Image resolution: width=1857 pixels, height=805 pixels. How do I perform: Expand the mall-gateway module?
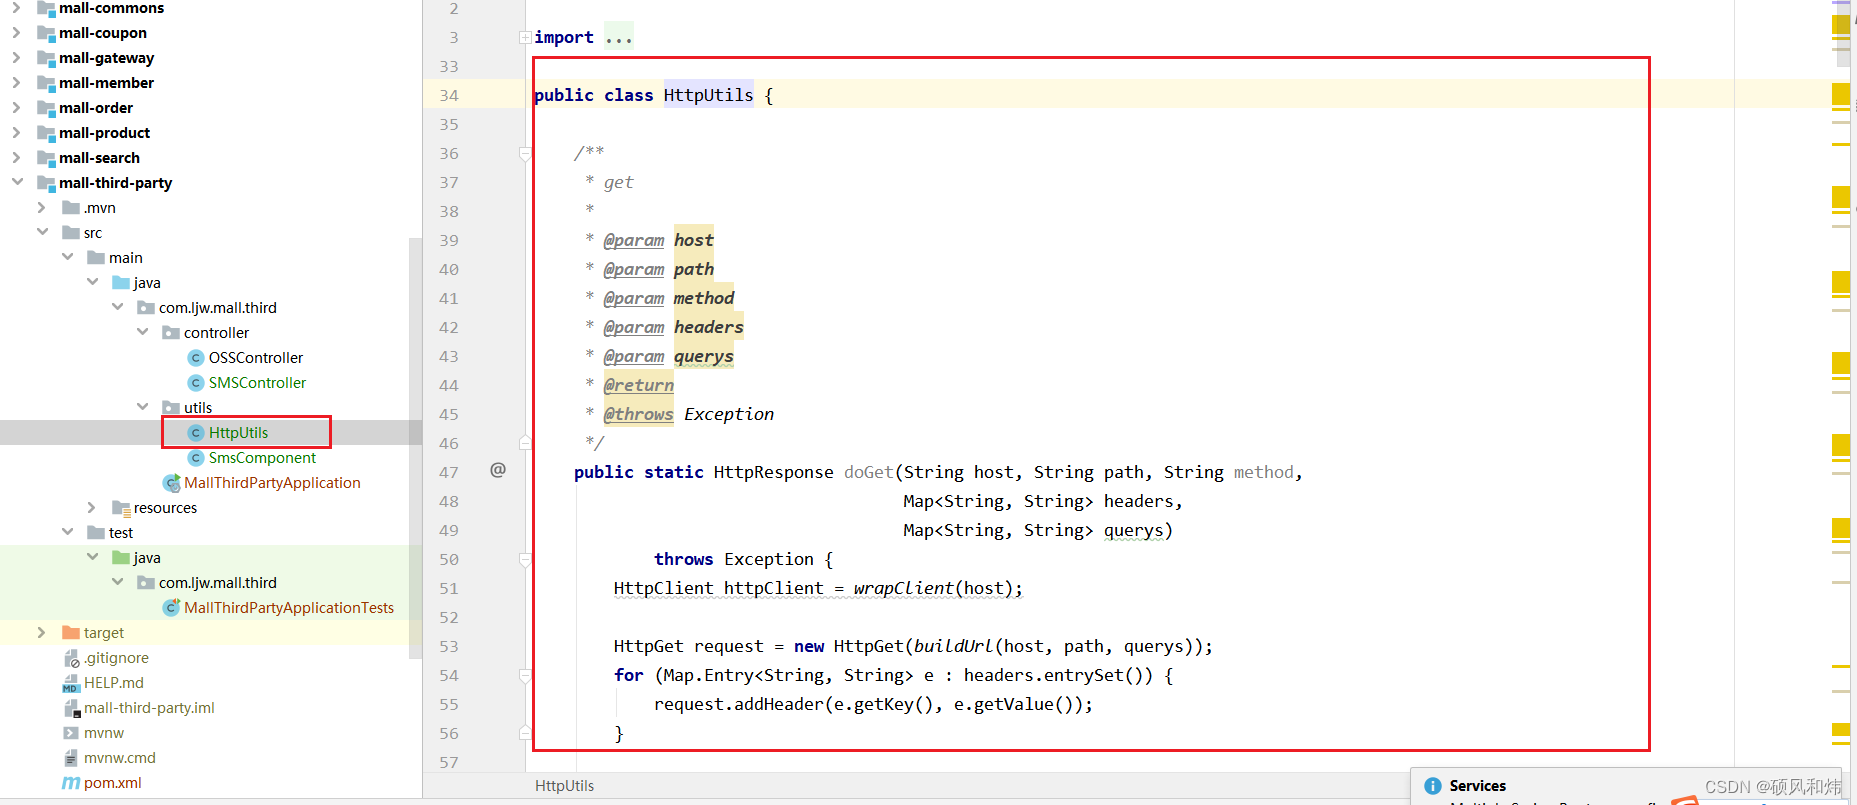click(x=16, y=58)
